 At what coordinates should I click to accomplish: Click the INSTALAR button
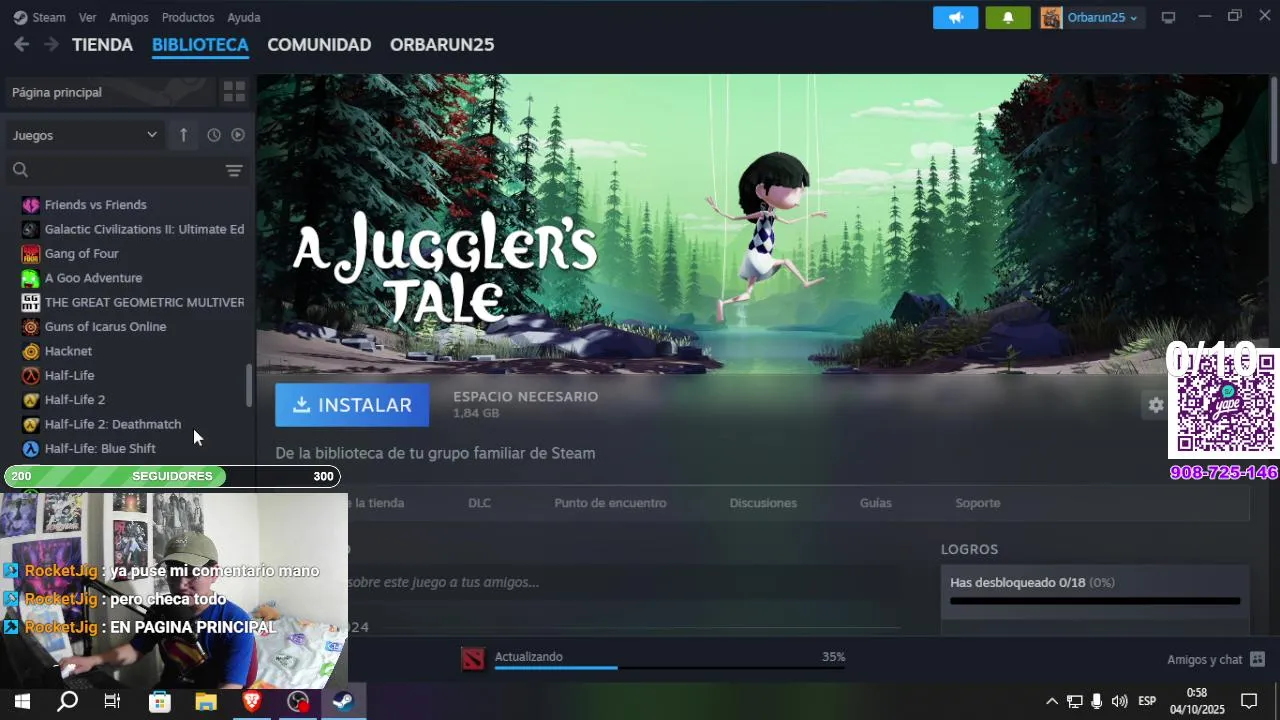point(352,405)
